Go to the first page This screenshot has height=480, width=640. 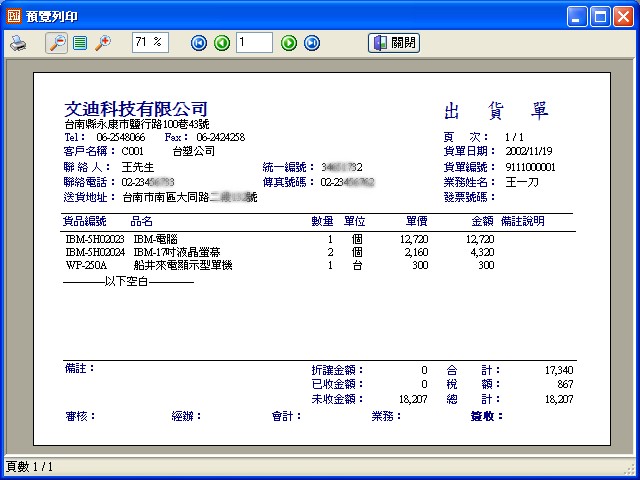tap(199, 43)
